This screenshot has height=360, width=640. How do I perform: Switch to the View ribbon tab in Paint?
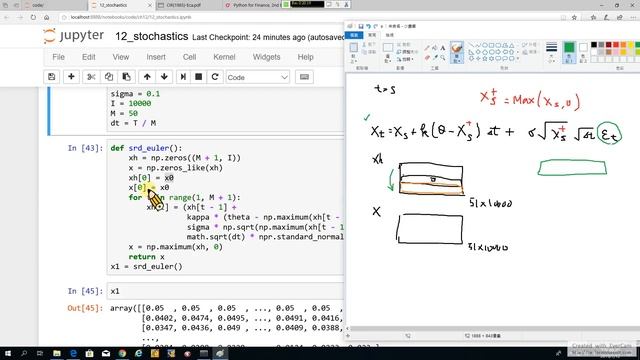(x=390, y=35)
